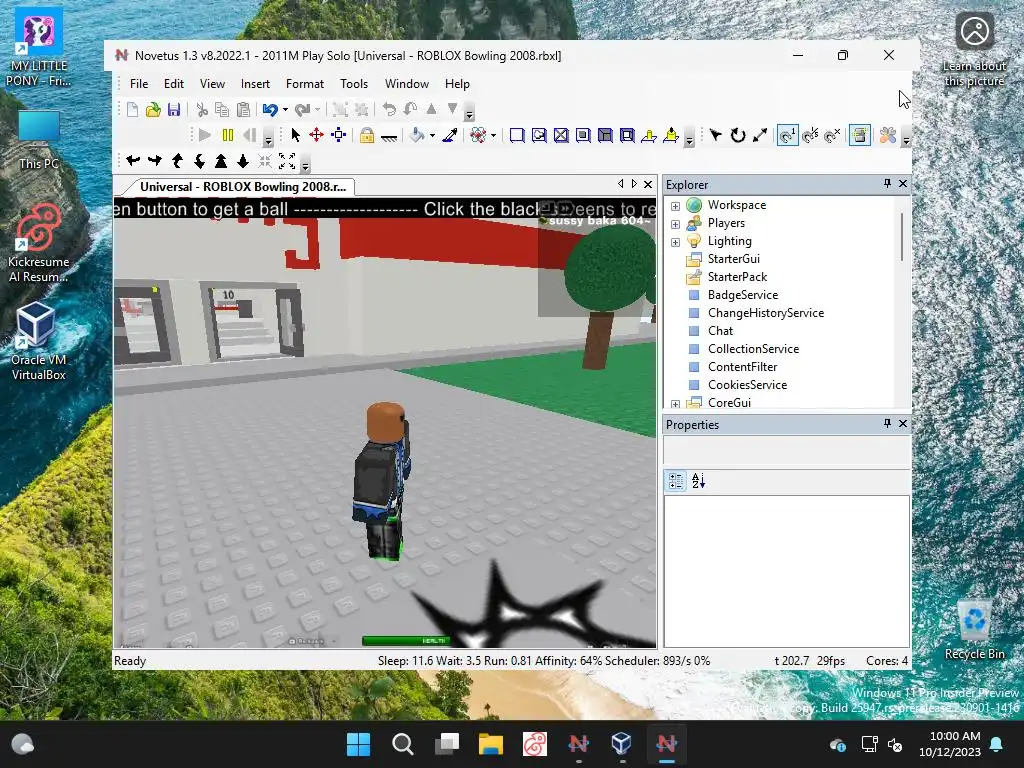Select BadgeService in Explorer
Image resolution: width=1024 pixels, height=768 pixels.
point(743,295)
